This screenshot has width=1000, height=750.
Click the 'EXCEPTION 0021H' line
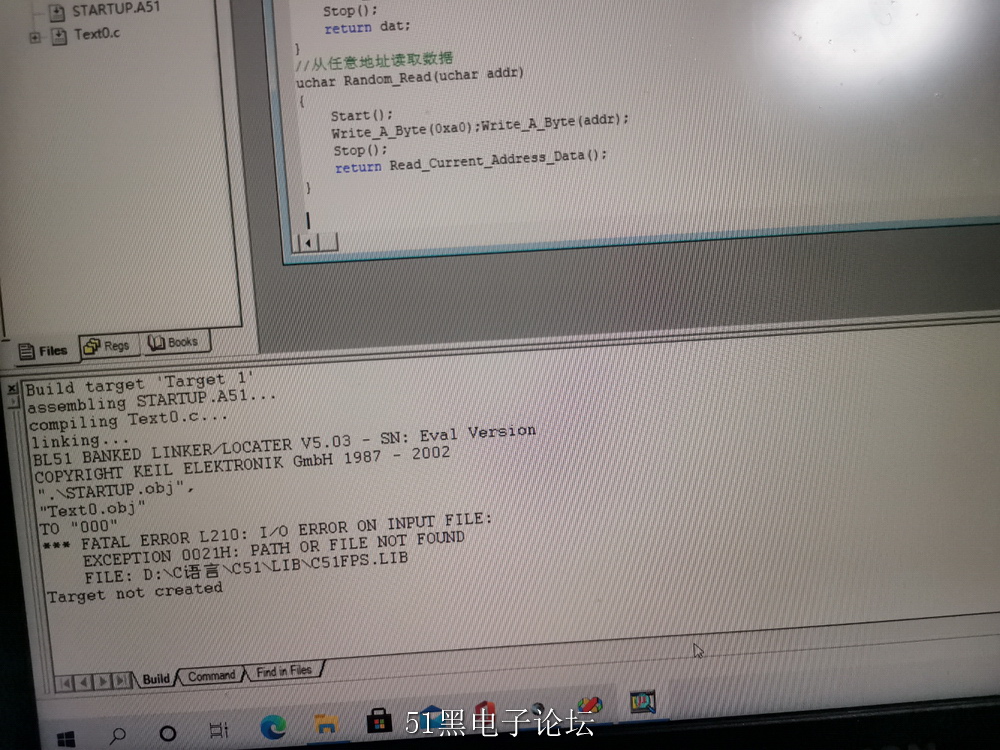(274, 550)
